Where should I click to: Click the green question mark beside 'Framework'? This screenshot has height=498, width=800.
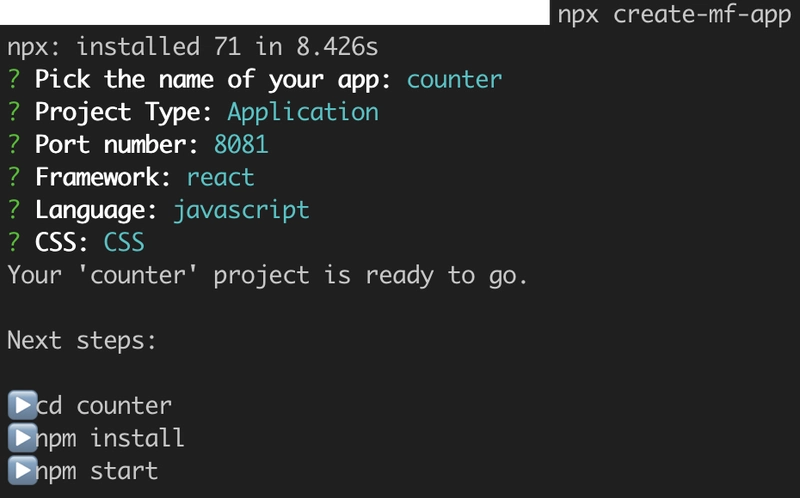14,177
